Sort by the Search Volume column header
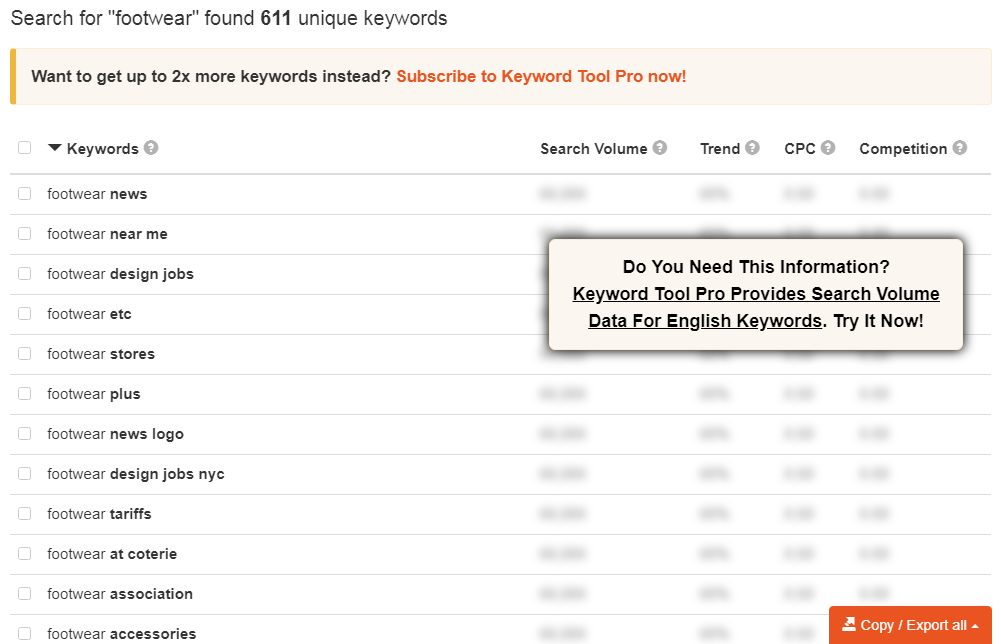 [x=594, y=149]
